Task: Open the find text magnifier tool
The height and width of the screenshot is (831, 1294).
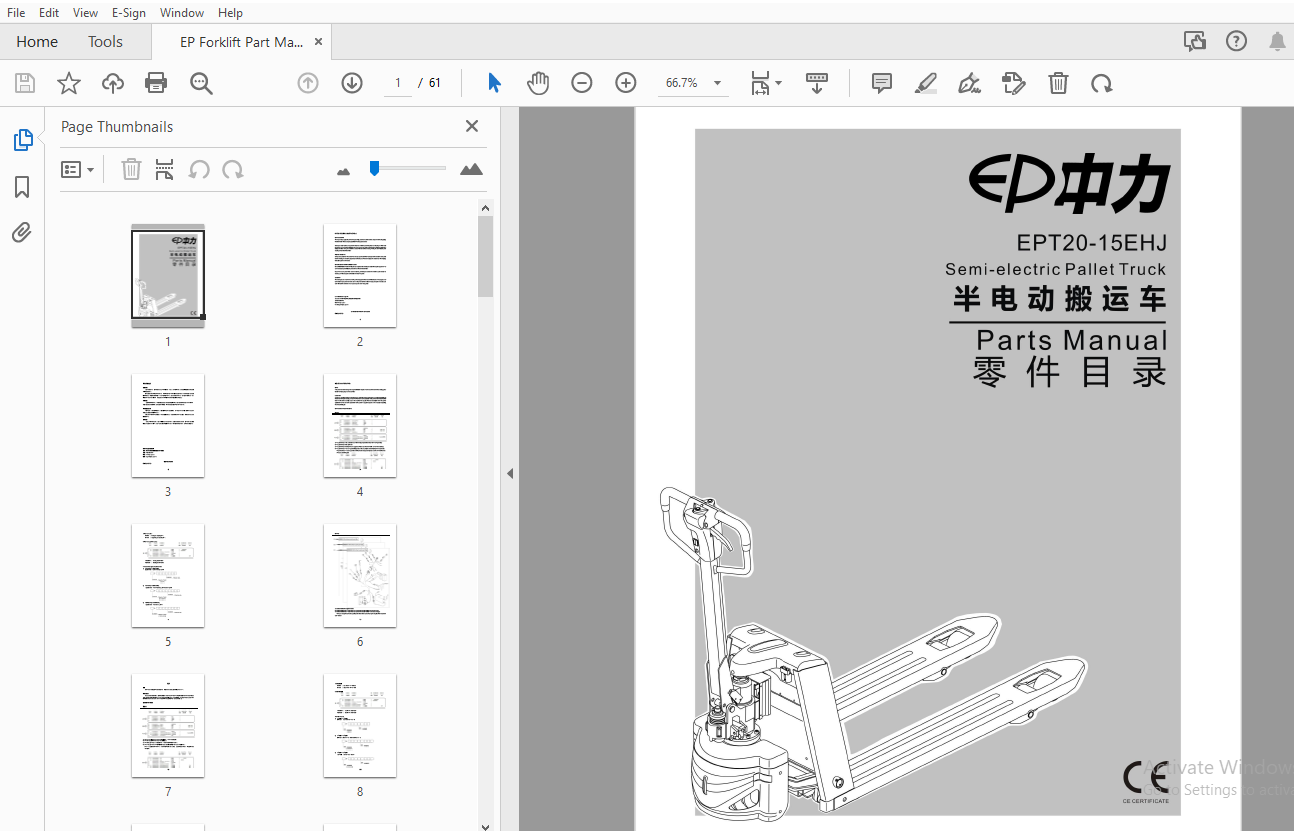Action: [x=202, y=83]
